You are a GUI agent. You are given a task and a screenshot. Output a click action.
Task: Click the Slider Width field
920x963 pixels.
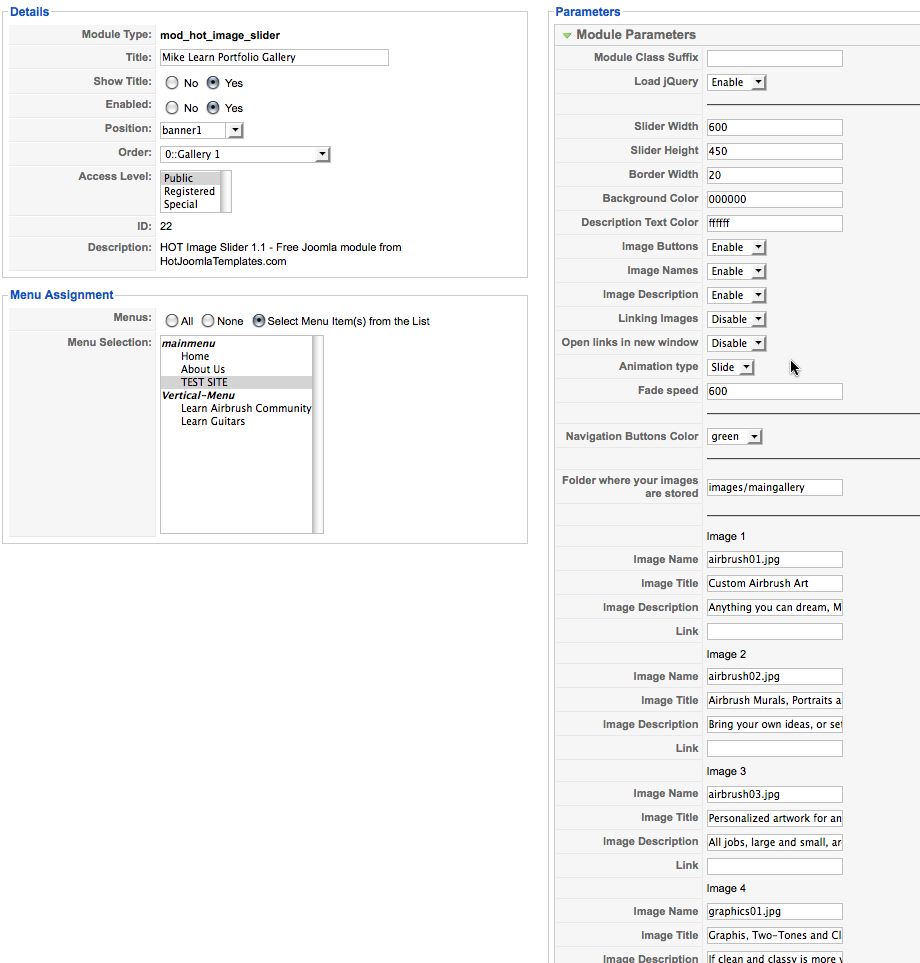pyautogui.click(x=774, y=127)
